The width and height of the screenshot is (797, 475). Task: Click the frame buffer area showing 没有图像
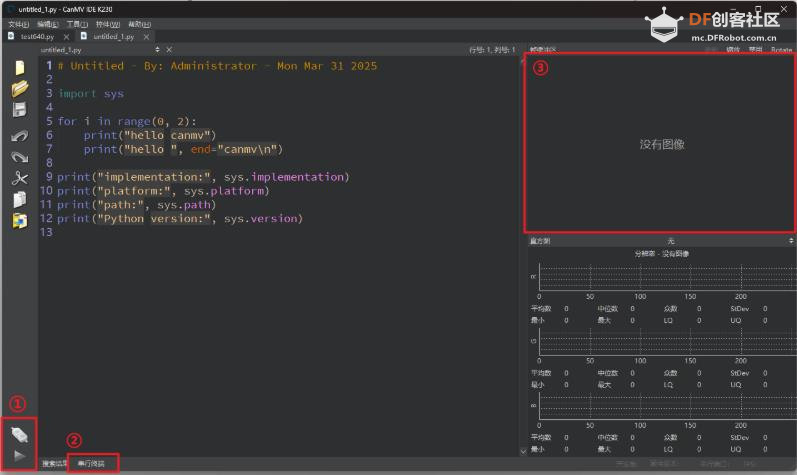coord(661,144)
